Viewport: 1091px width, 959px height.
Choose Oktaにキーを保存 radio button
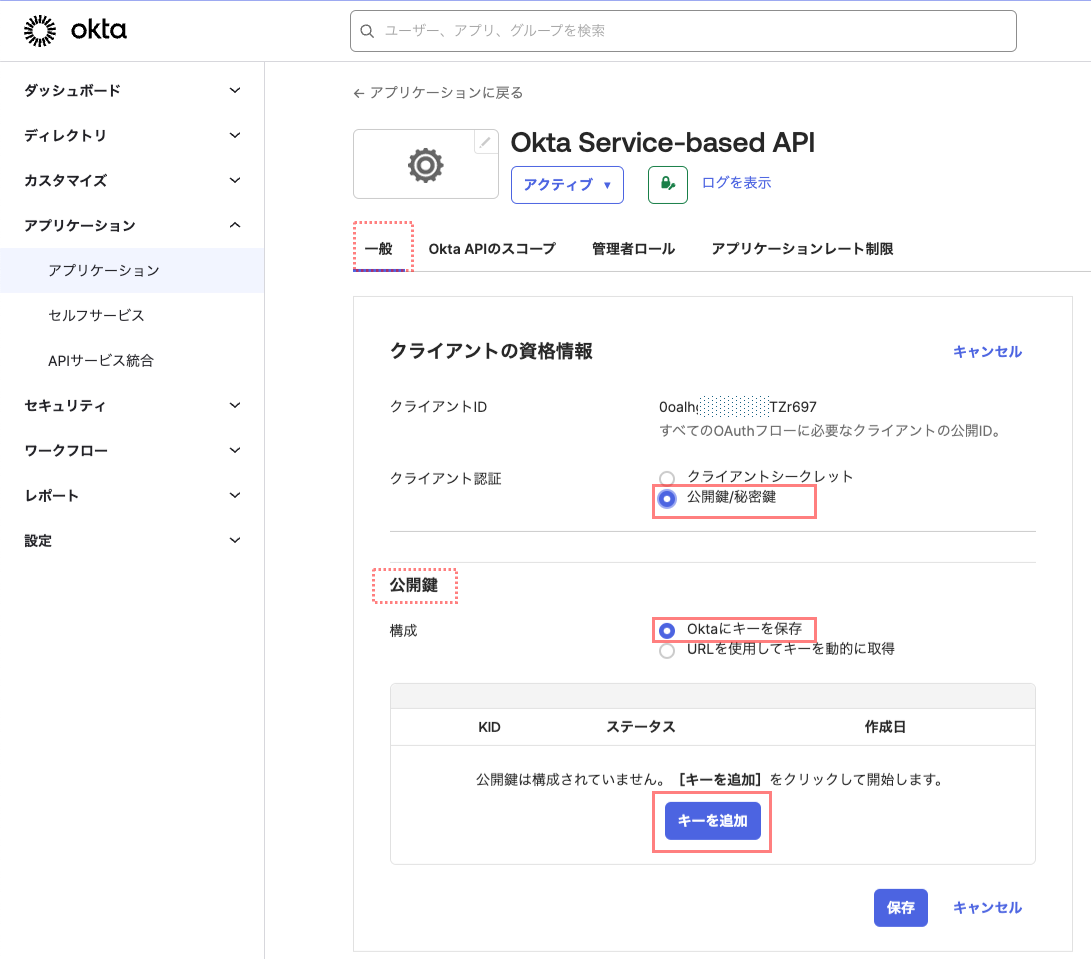pos(667,631)
